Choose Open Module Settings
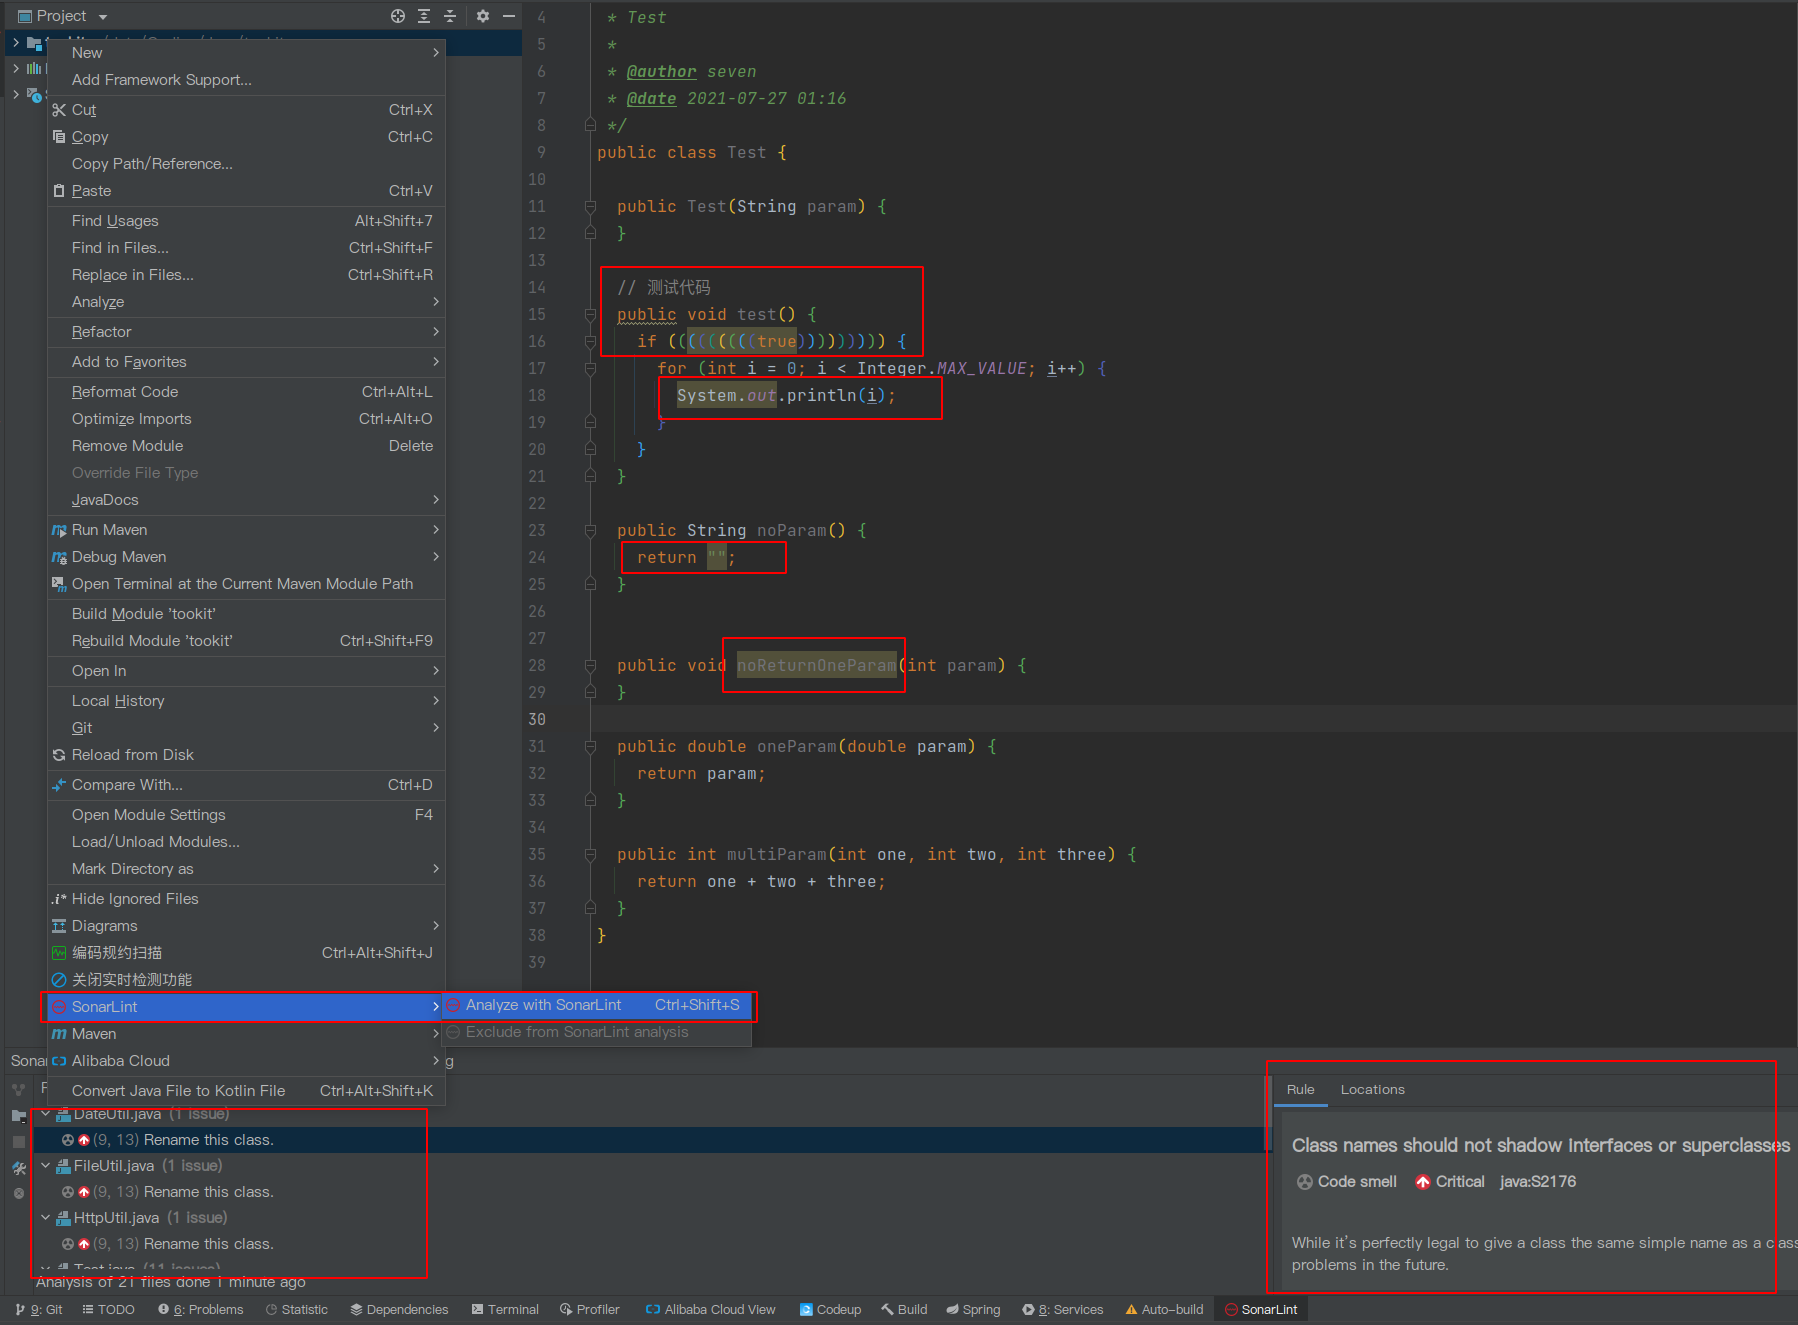1798x1325 pixels. [246, 815]
